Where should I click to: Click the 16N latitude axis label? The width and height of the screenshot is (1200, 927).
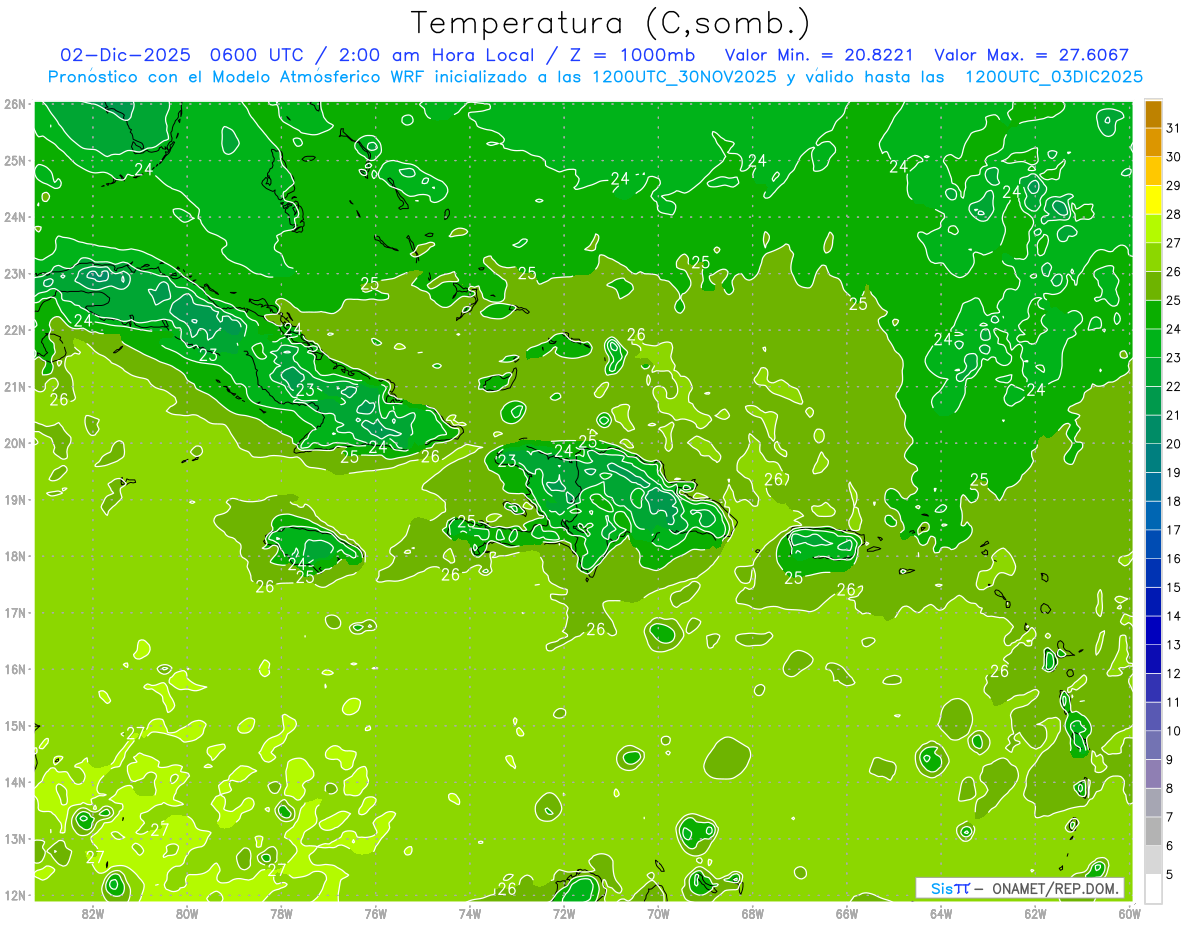click(x=14, y=669)
